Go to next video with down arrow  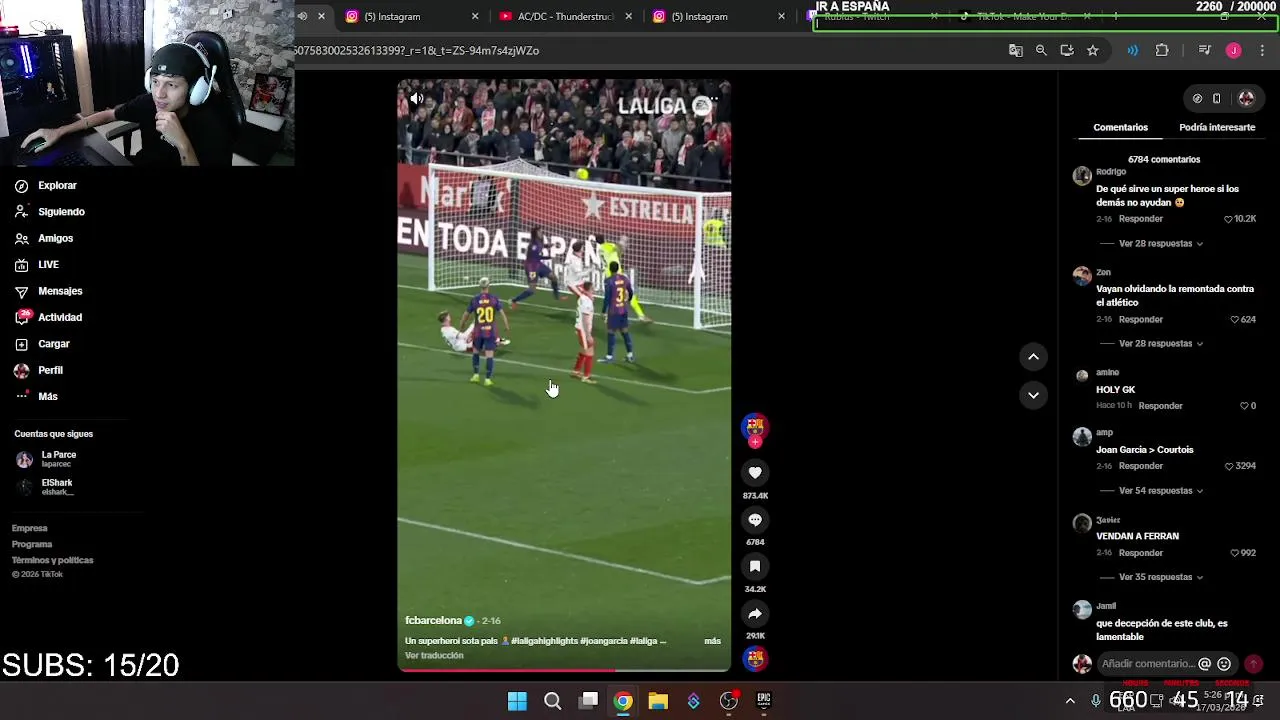[1033, 395]
